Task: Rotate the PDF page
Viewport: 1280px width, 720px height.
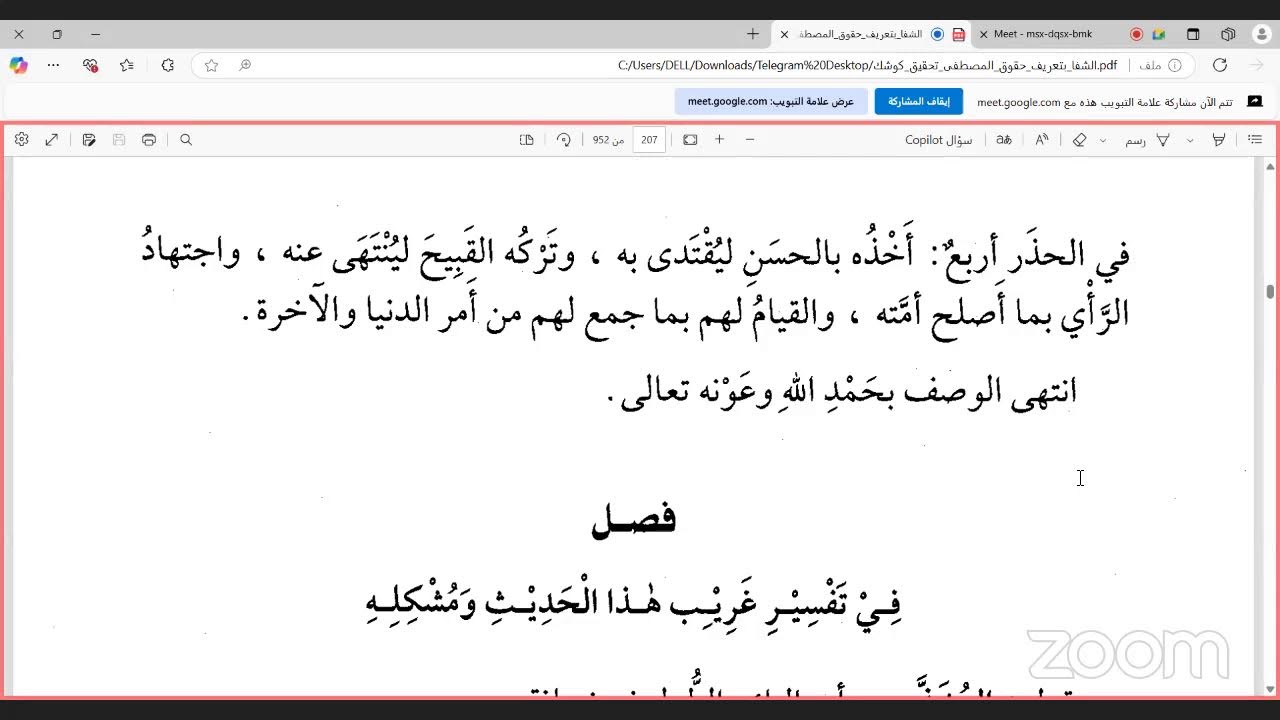Action: pyautogui.click(x=564, y=140)
